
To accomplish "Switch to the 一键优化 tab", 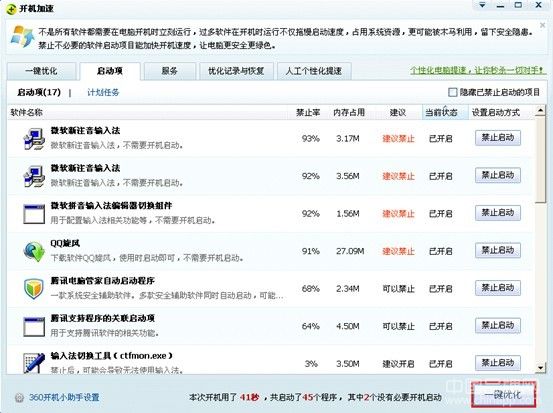I will tap(41, 71).
